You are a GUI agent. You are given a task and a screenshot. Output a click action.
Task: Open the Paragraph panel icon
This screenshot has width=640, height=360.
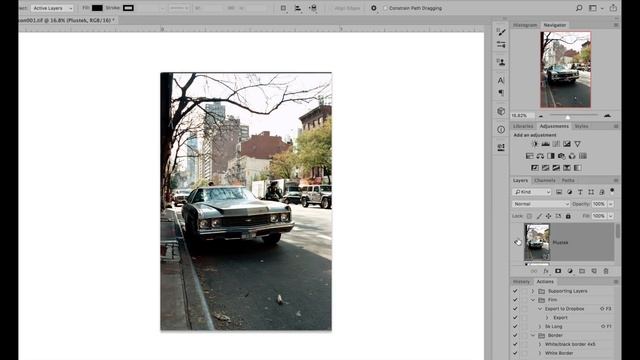point(501,93)
